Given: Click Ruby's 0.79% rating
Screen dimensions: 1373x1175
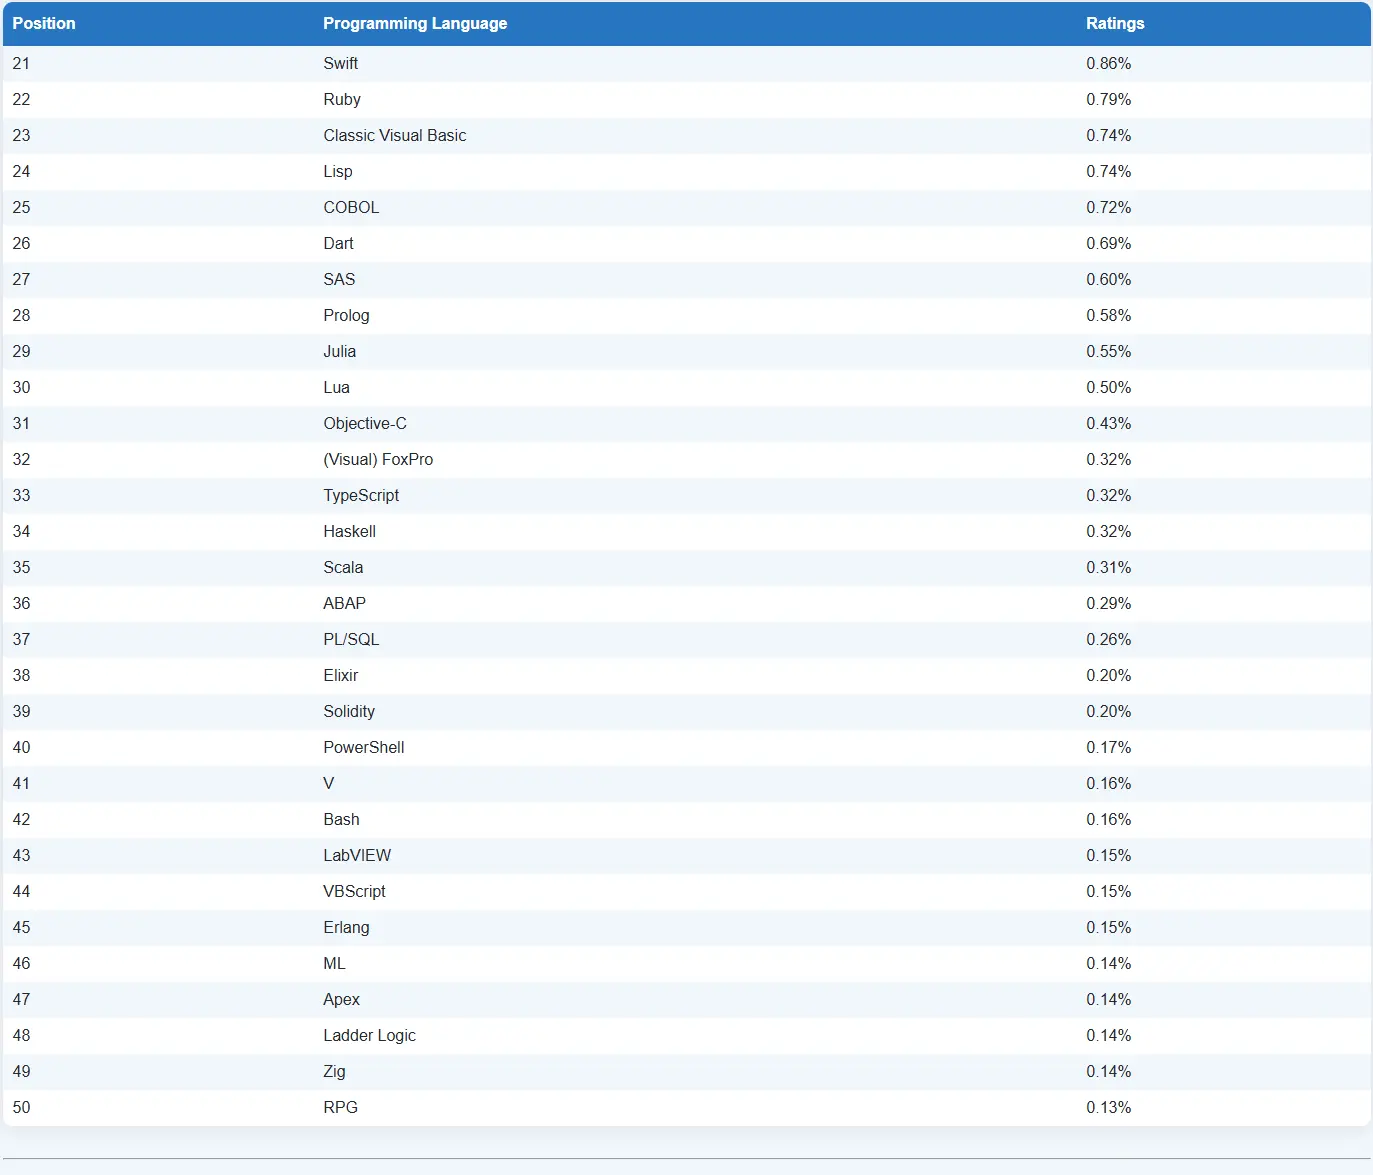Looking at the screenshot, I should 1109,99.
